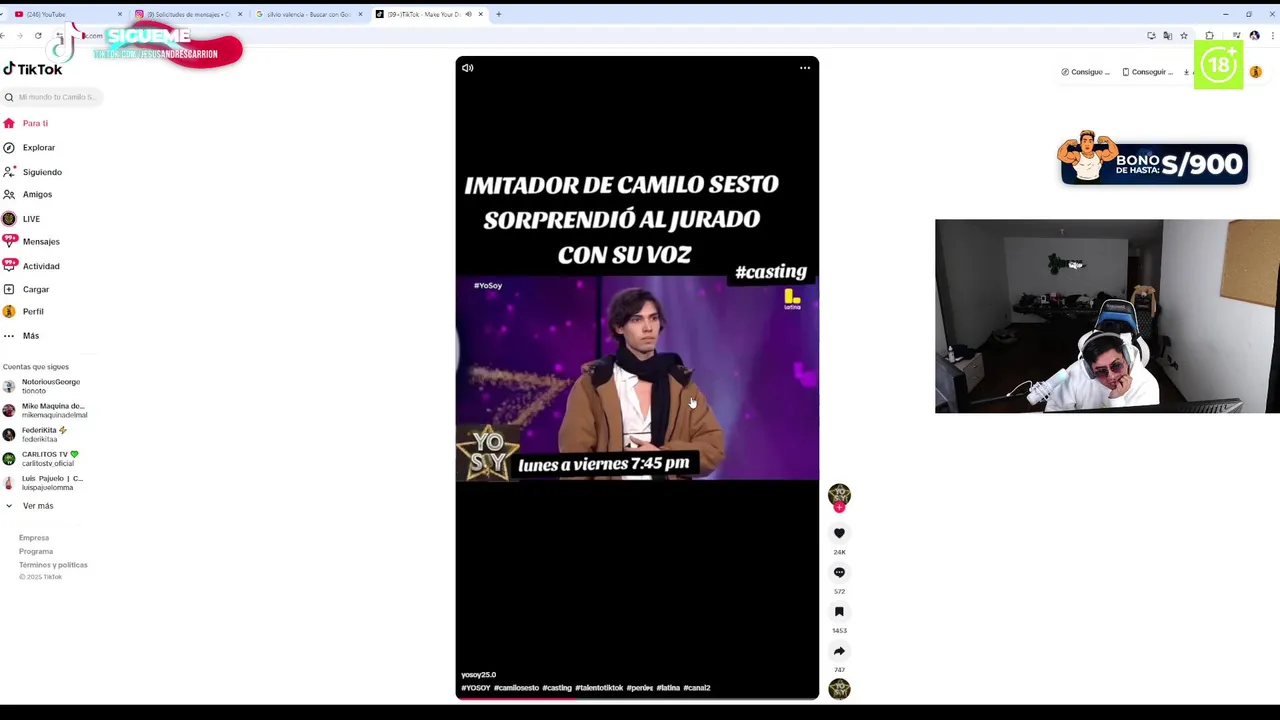Viewport: 1280px width, 720px height.
Task: Open the media control icon in the toolbar
Action: (x=1237, y=36)
